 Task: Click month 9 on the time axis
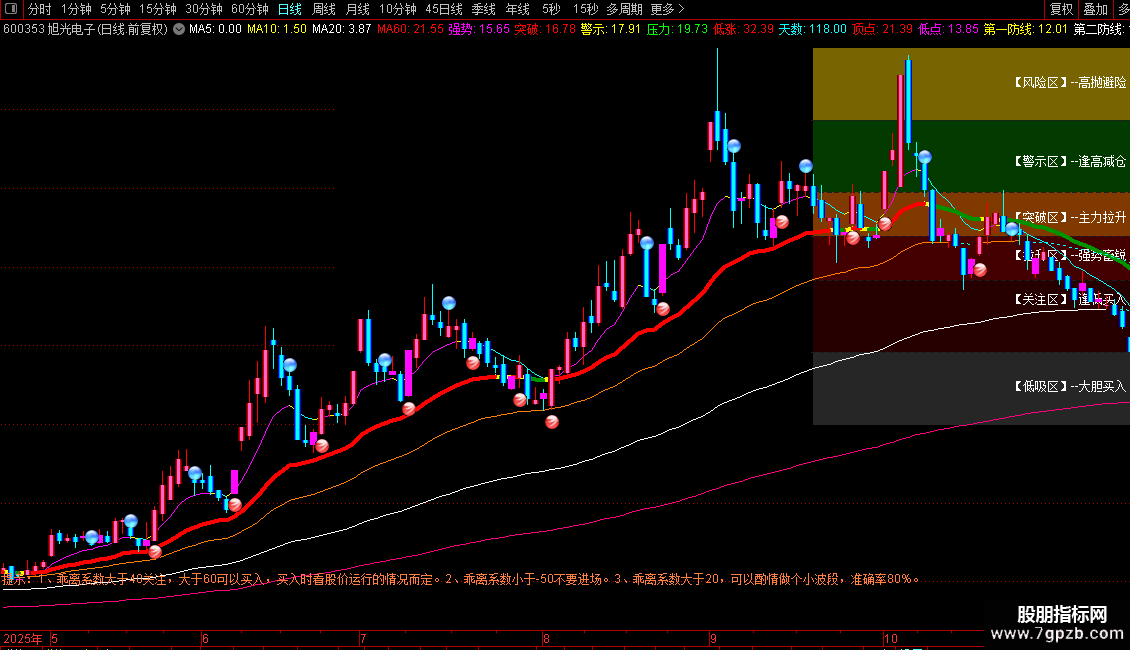[713, 638]
